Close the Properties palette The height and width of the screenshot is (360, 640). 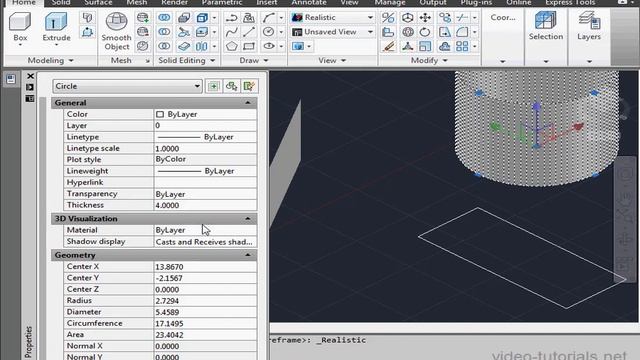(x=30, y=76)
